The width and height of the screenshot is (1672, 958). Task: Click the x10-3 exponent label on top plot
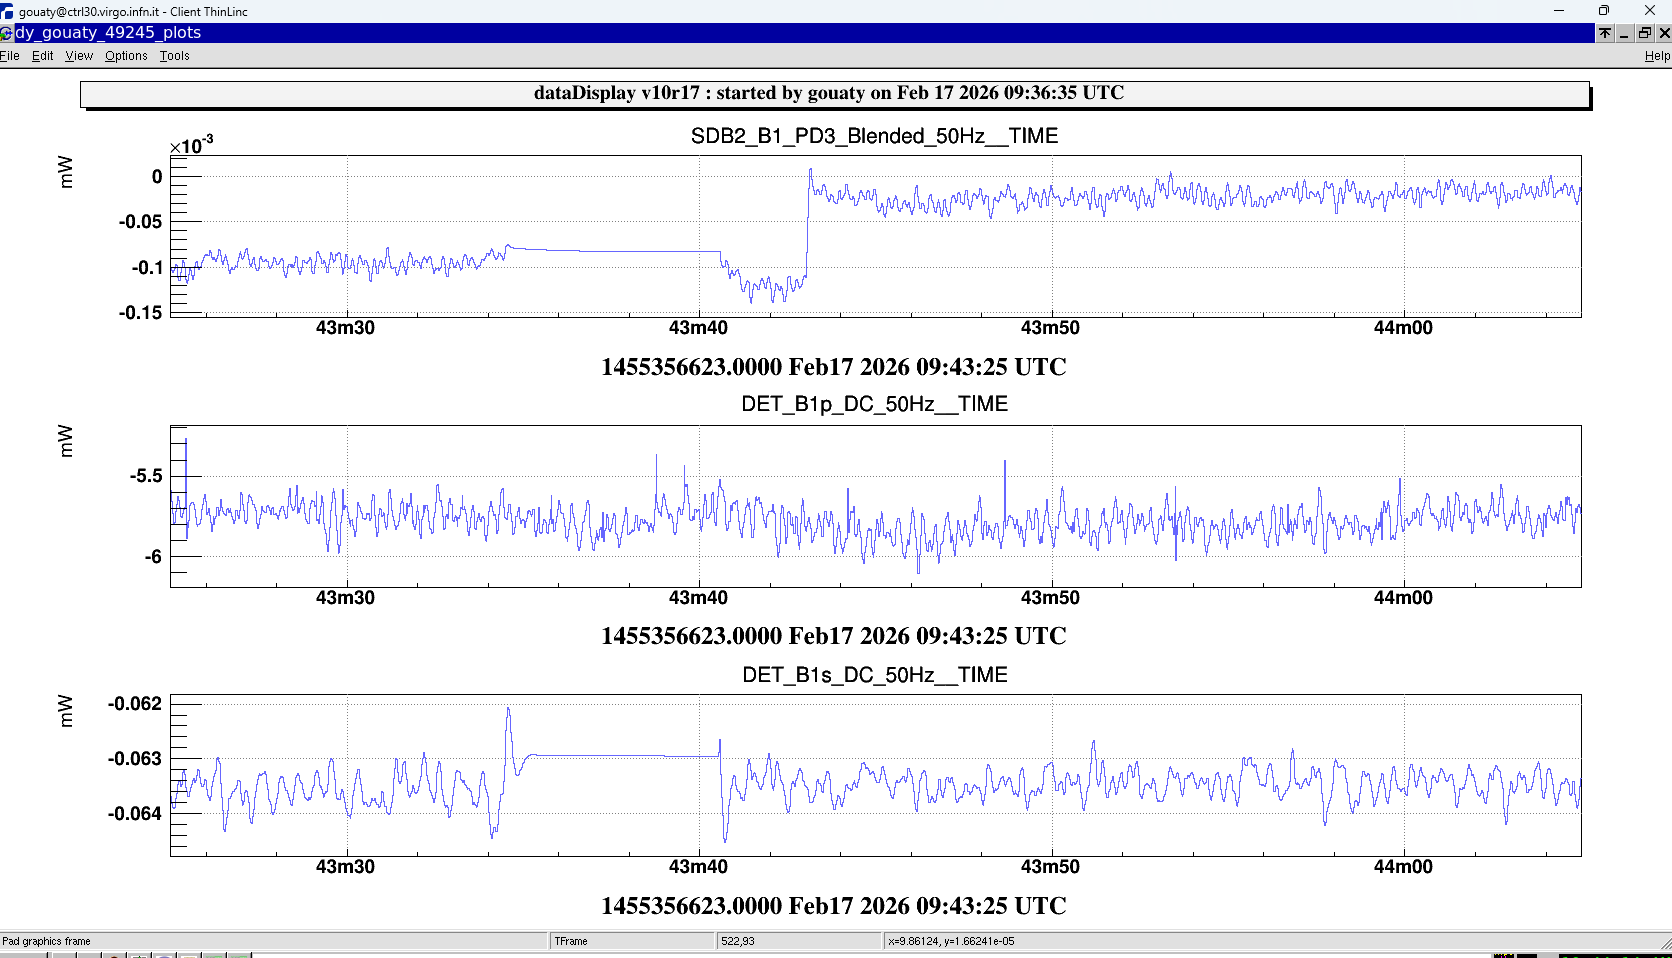tap(191, 146)
